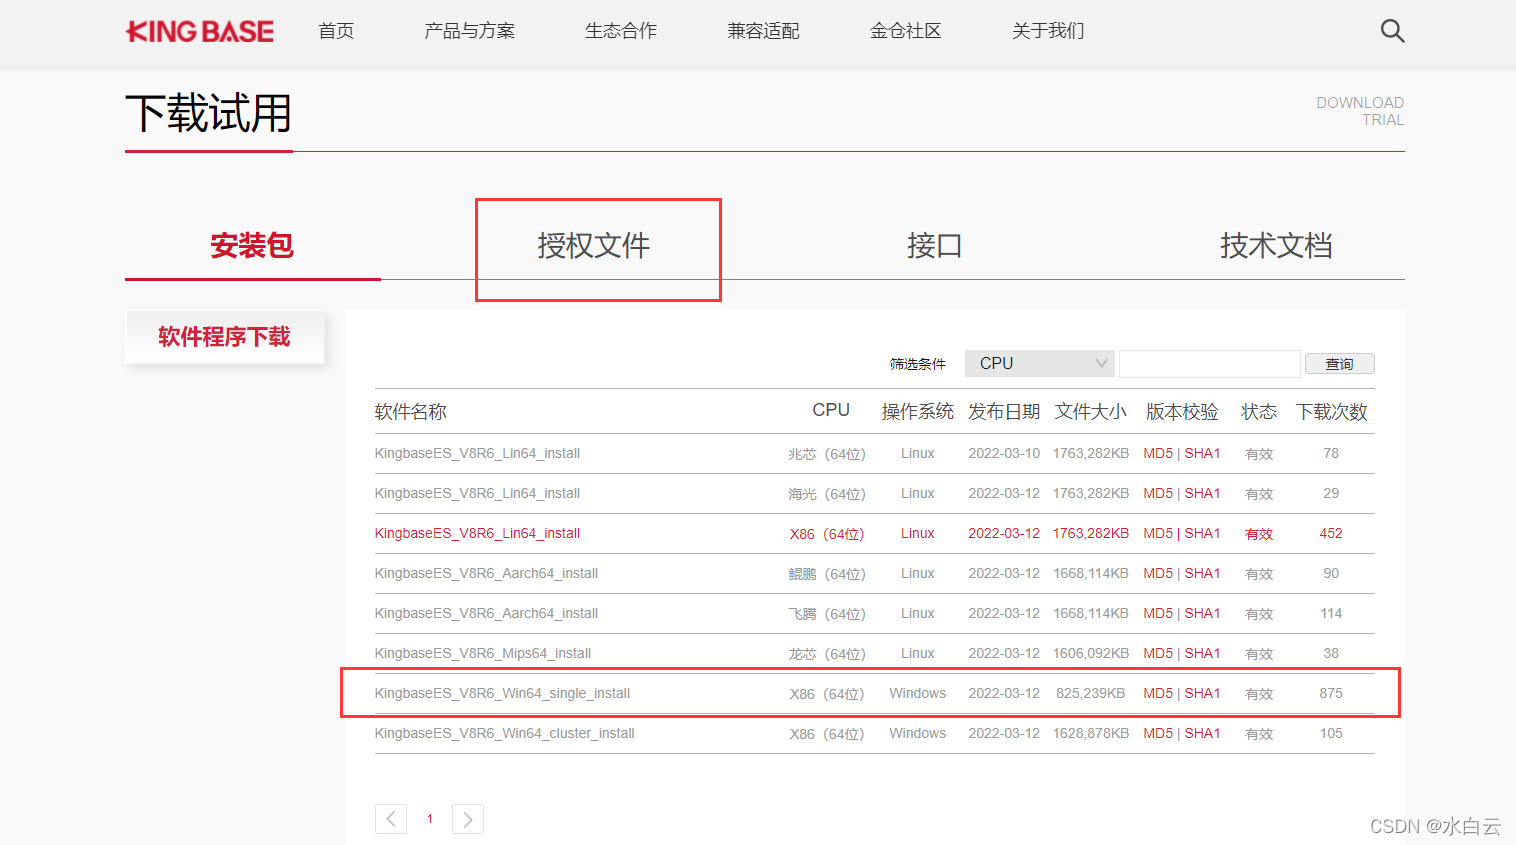Open the 兼容适配 menu item
Image resolution: width=1516 pixels, height=845 pixels.
(x=763, y=31)
